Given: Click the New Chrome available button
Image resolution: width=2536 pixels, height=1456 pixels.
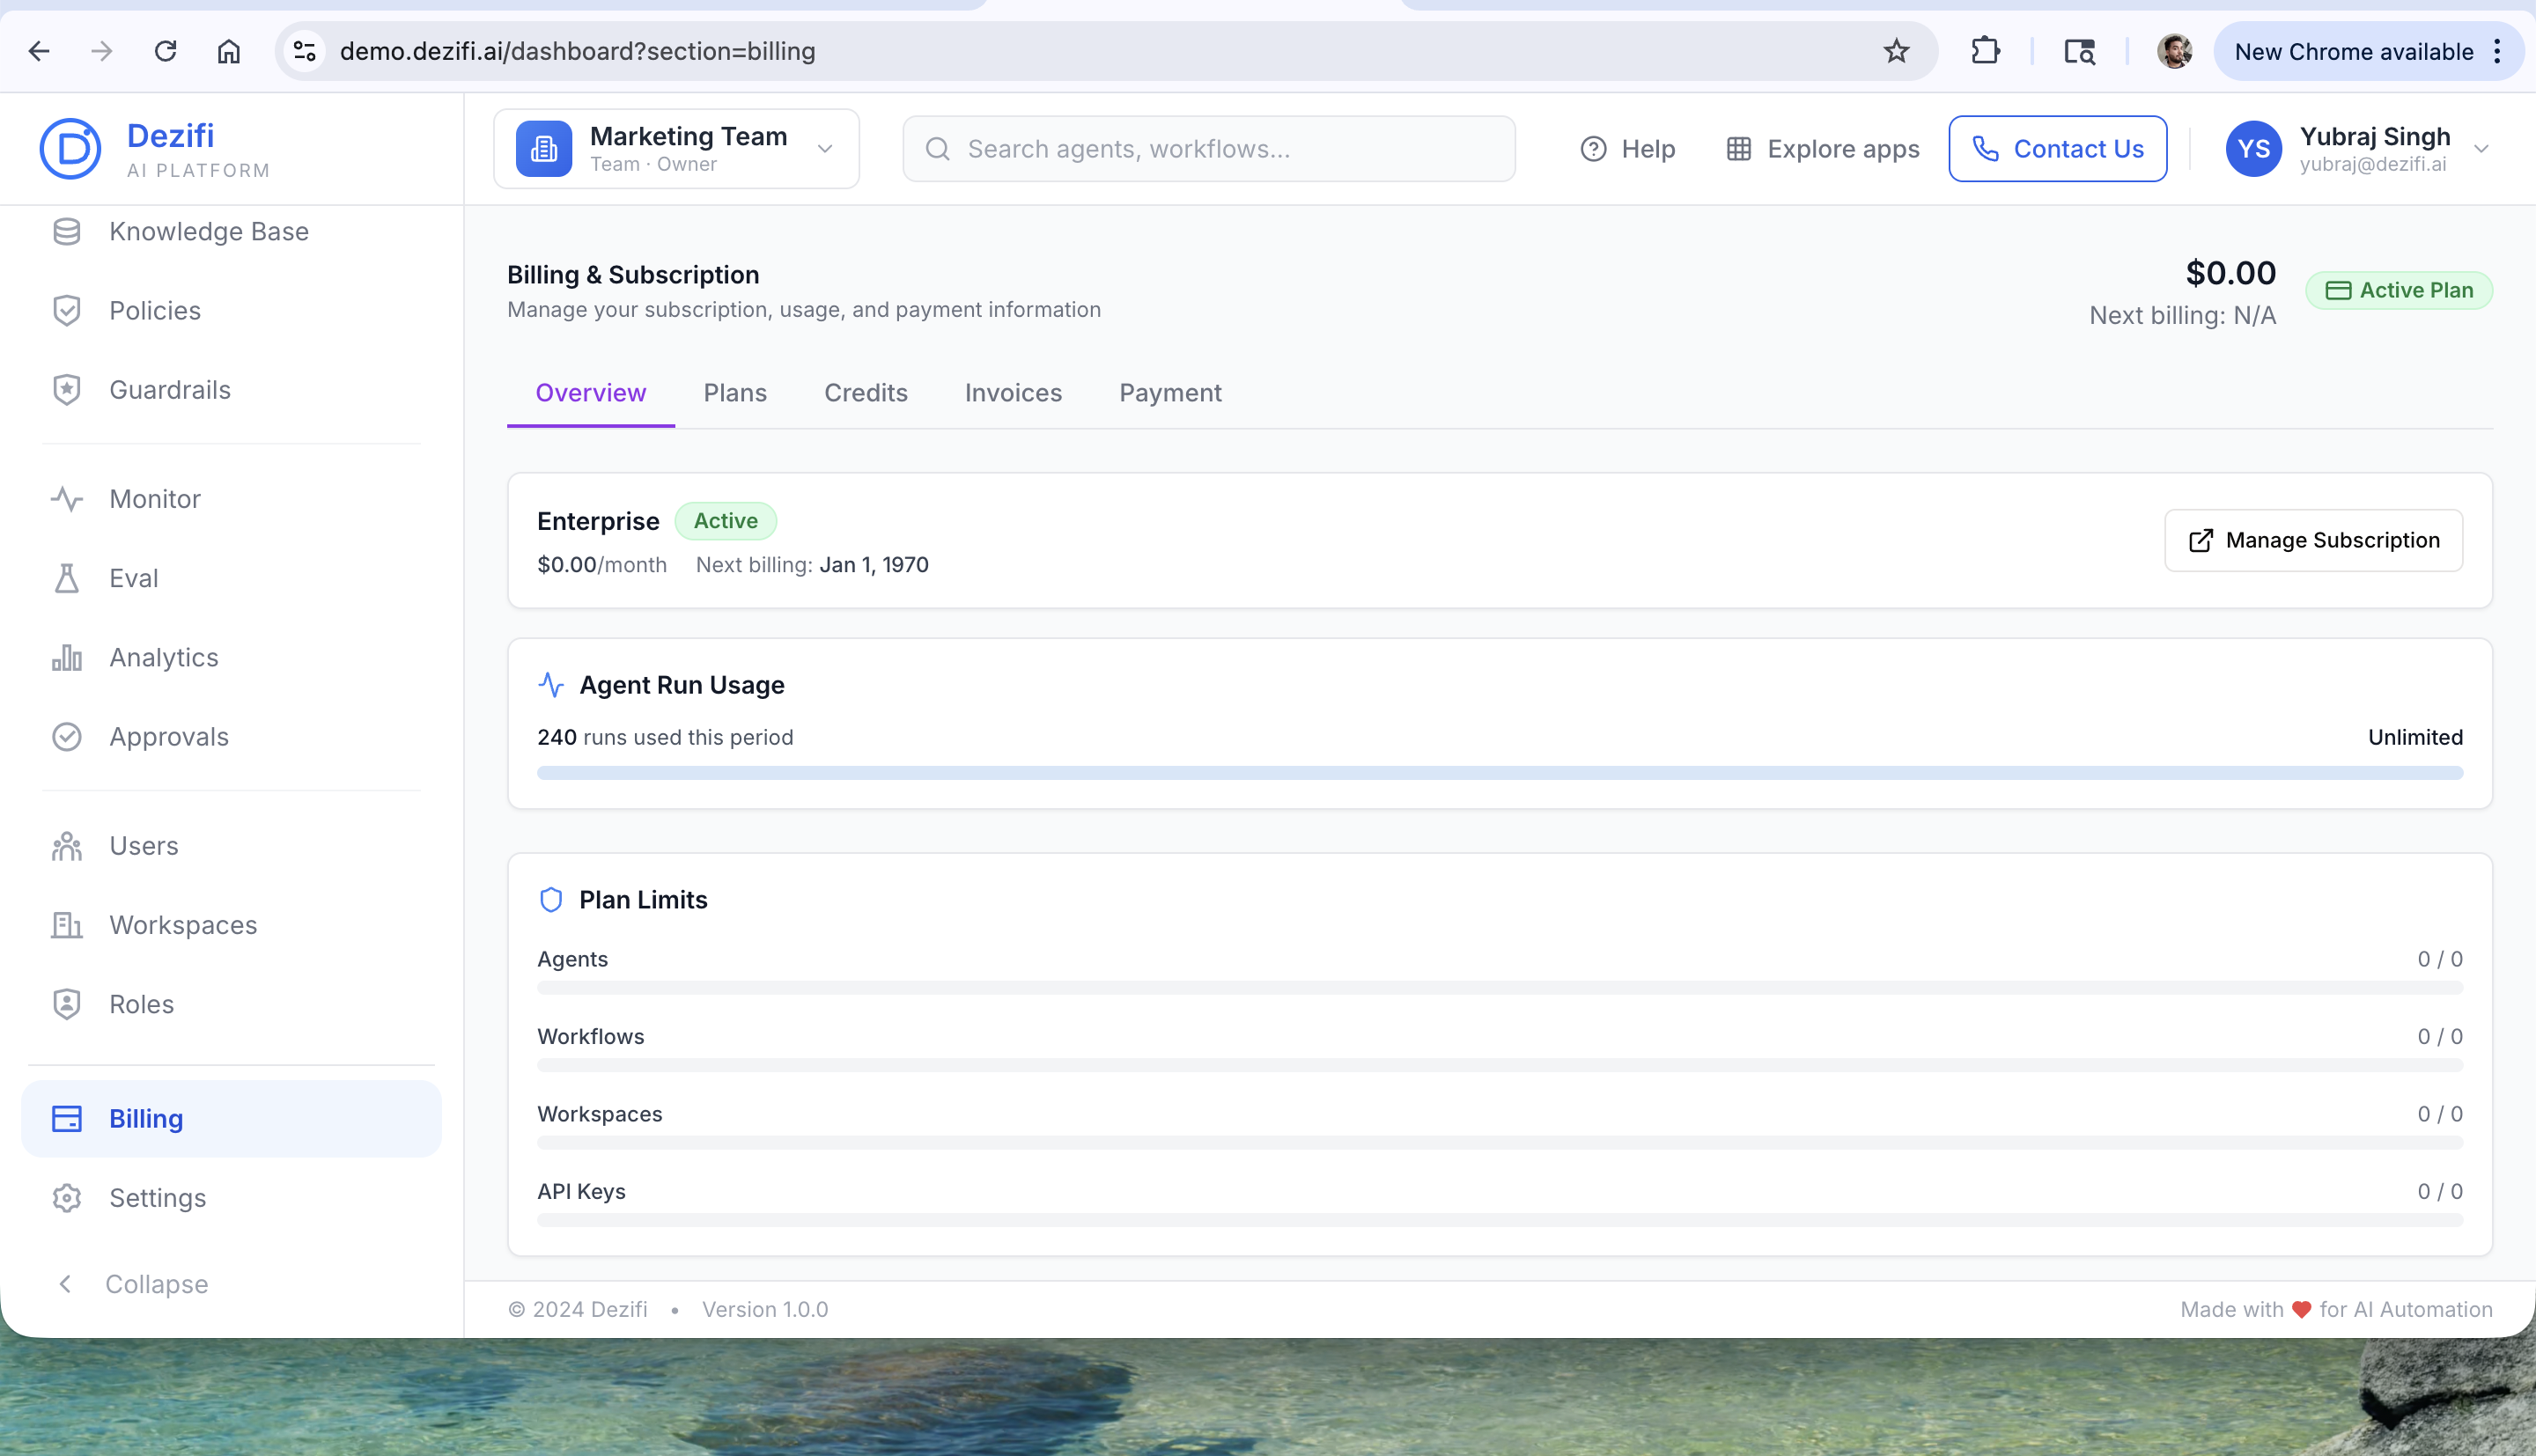Looking at the screenshot, I should point(2353,52).
